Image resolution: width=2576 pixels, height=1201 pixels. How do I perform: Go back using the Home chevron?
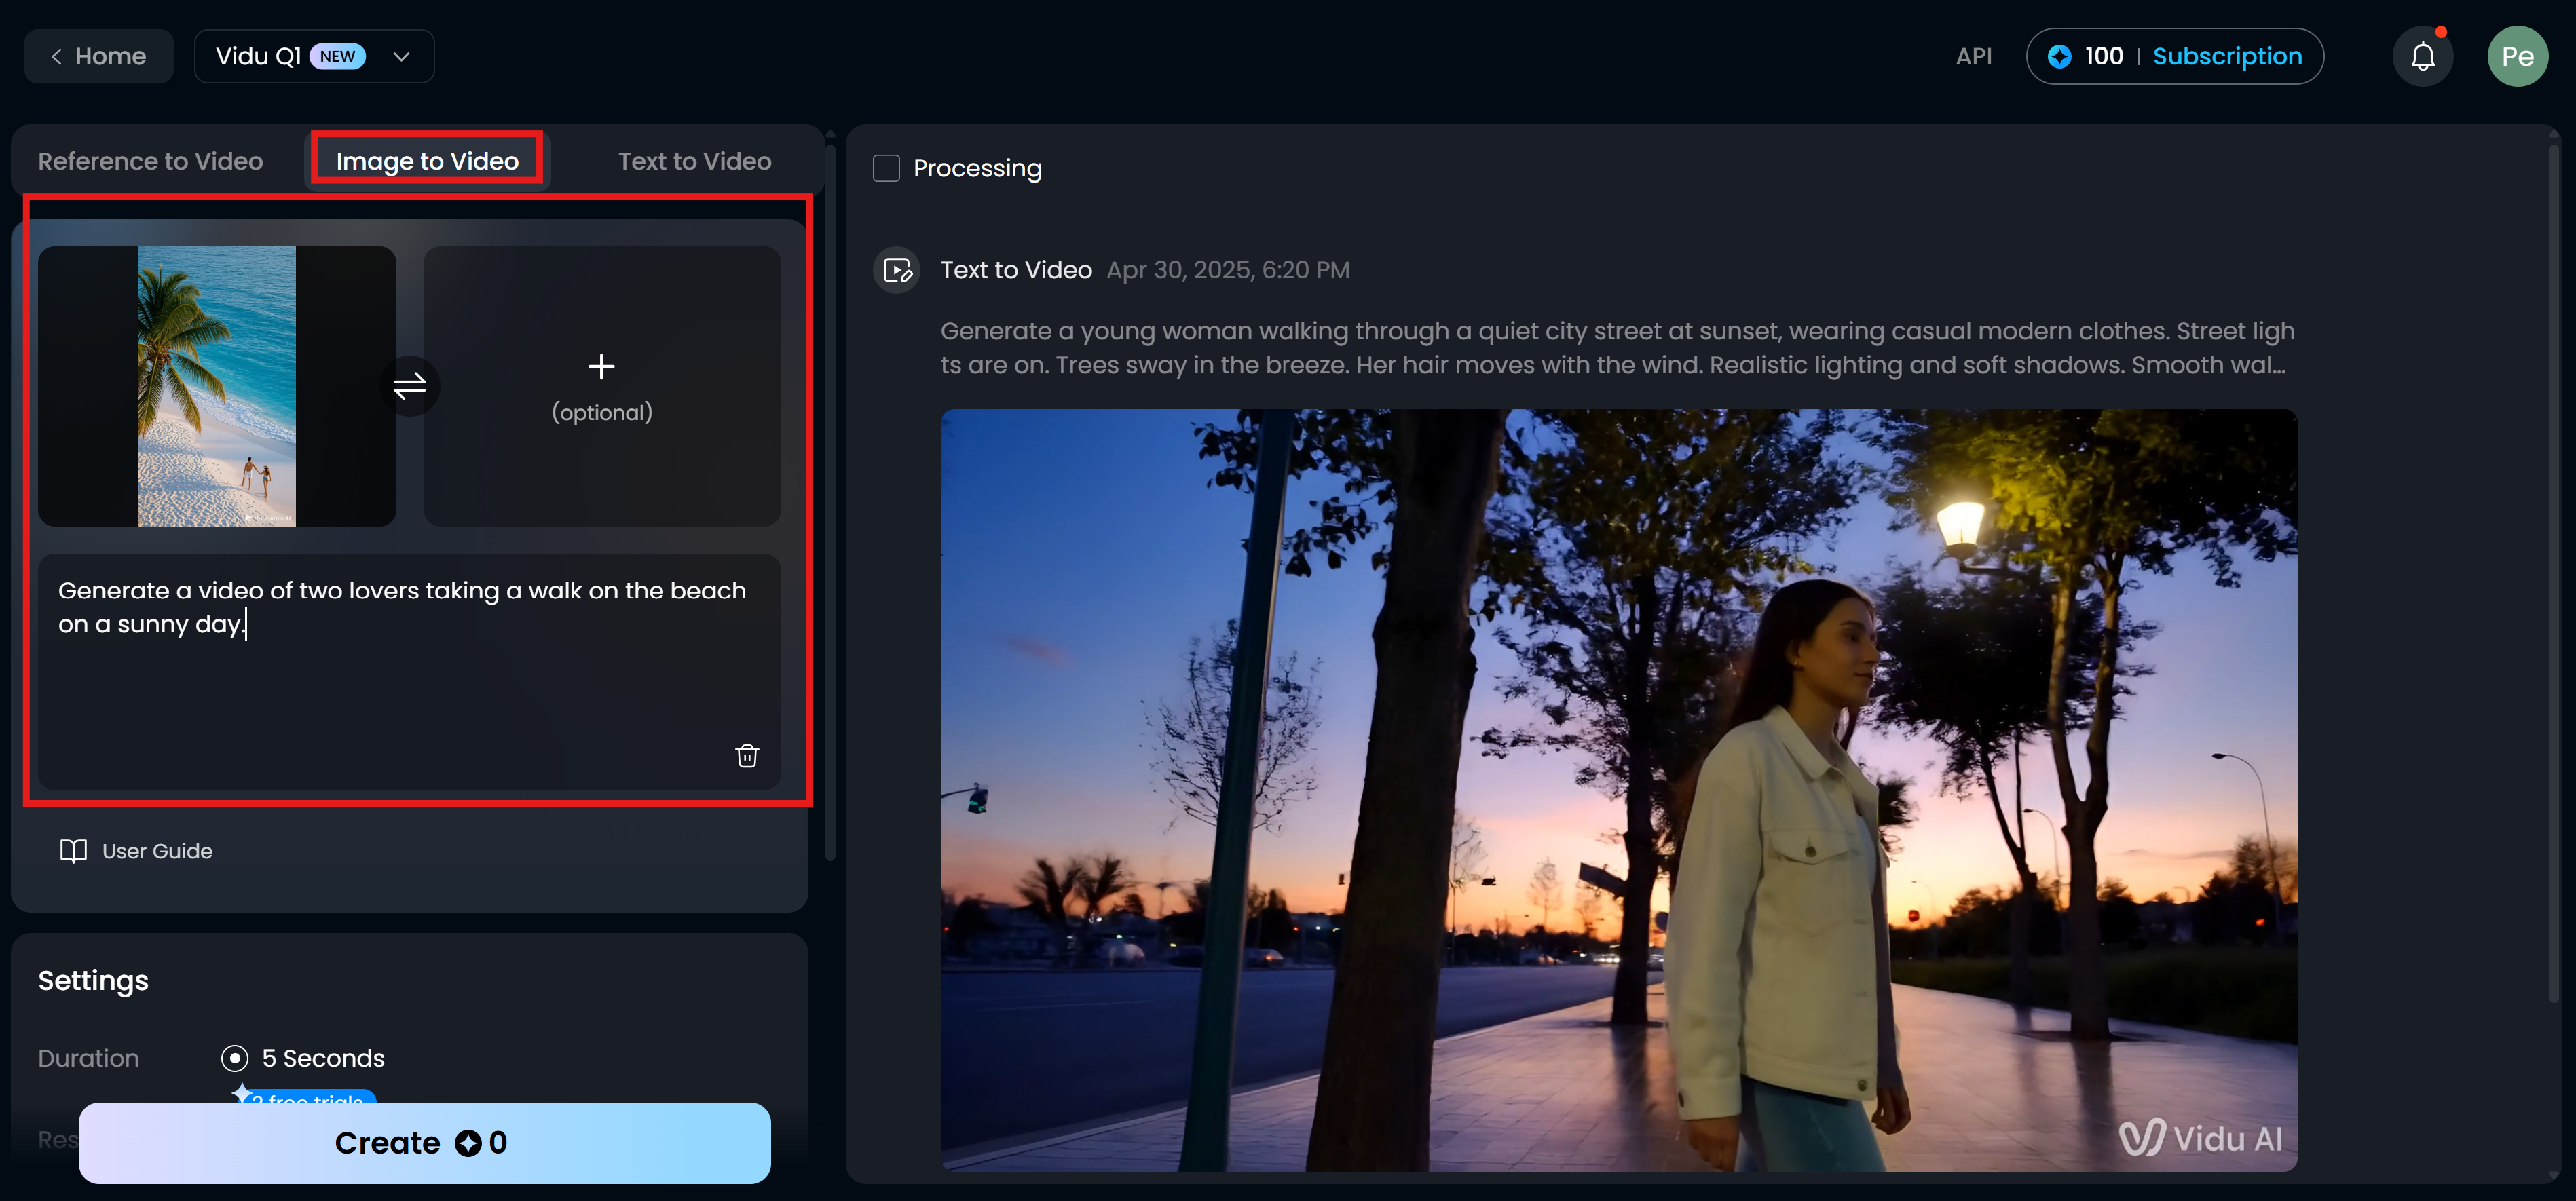point(57,57)
